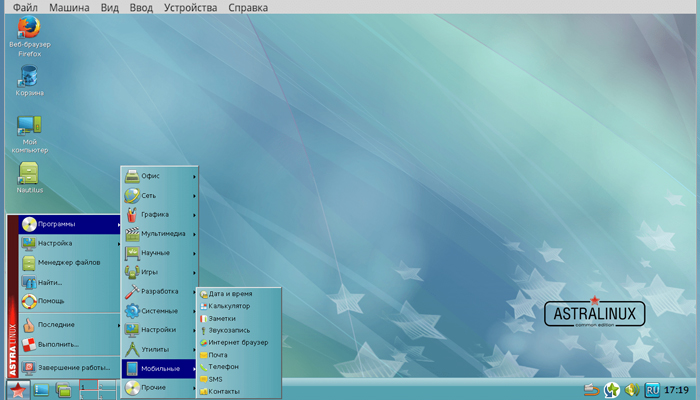
Task: Open the Справка menu
Action: point(248,8)
